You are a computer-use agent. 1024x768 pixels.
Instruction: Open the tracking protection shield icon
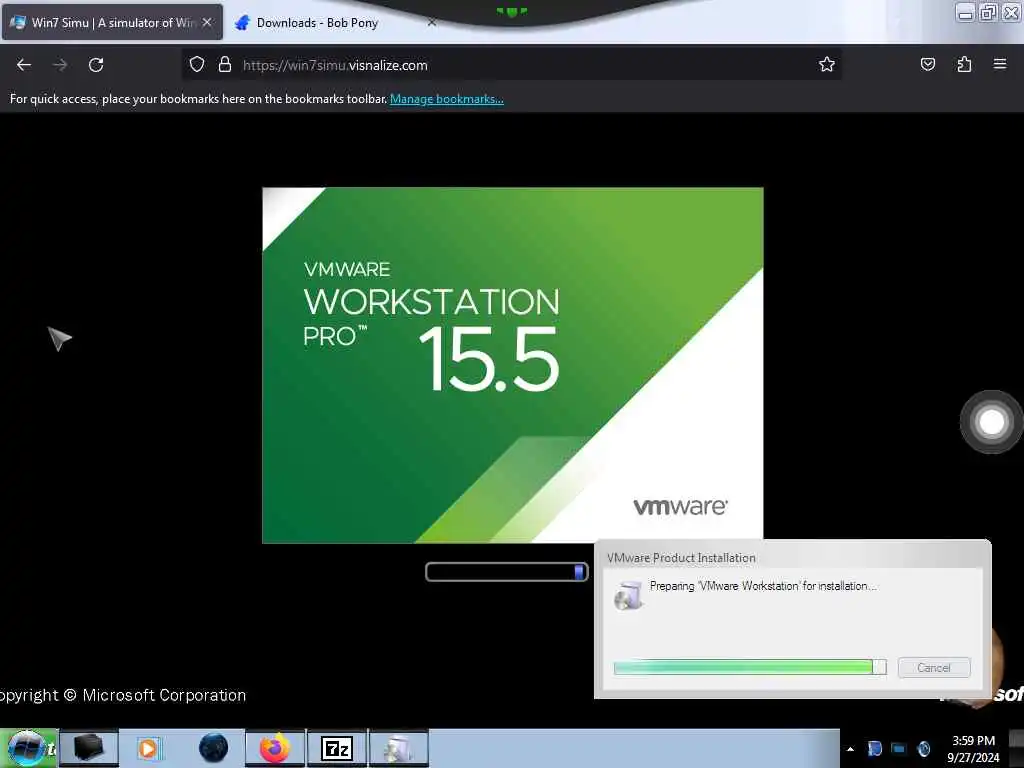[197, 64]
